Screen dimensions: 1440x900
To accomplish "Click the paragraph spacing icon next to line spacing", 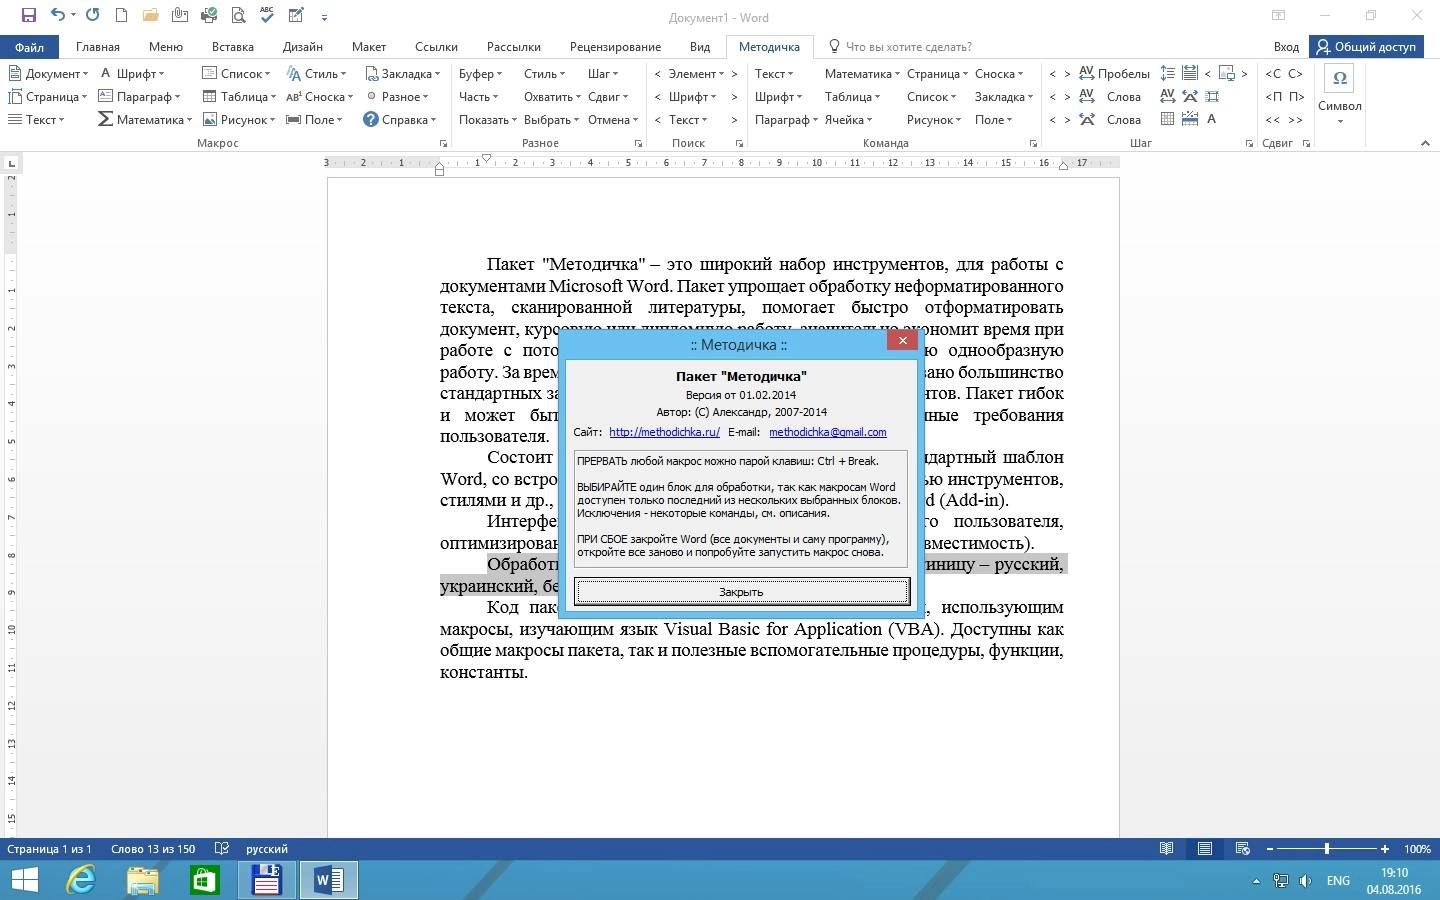I will pos(1189,73).
